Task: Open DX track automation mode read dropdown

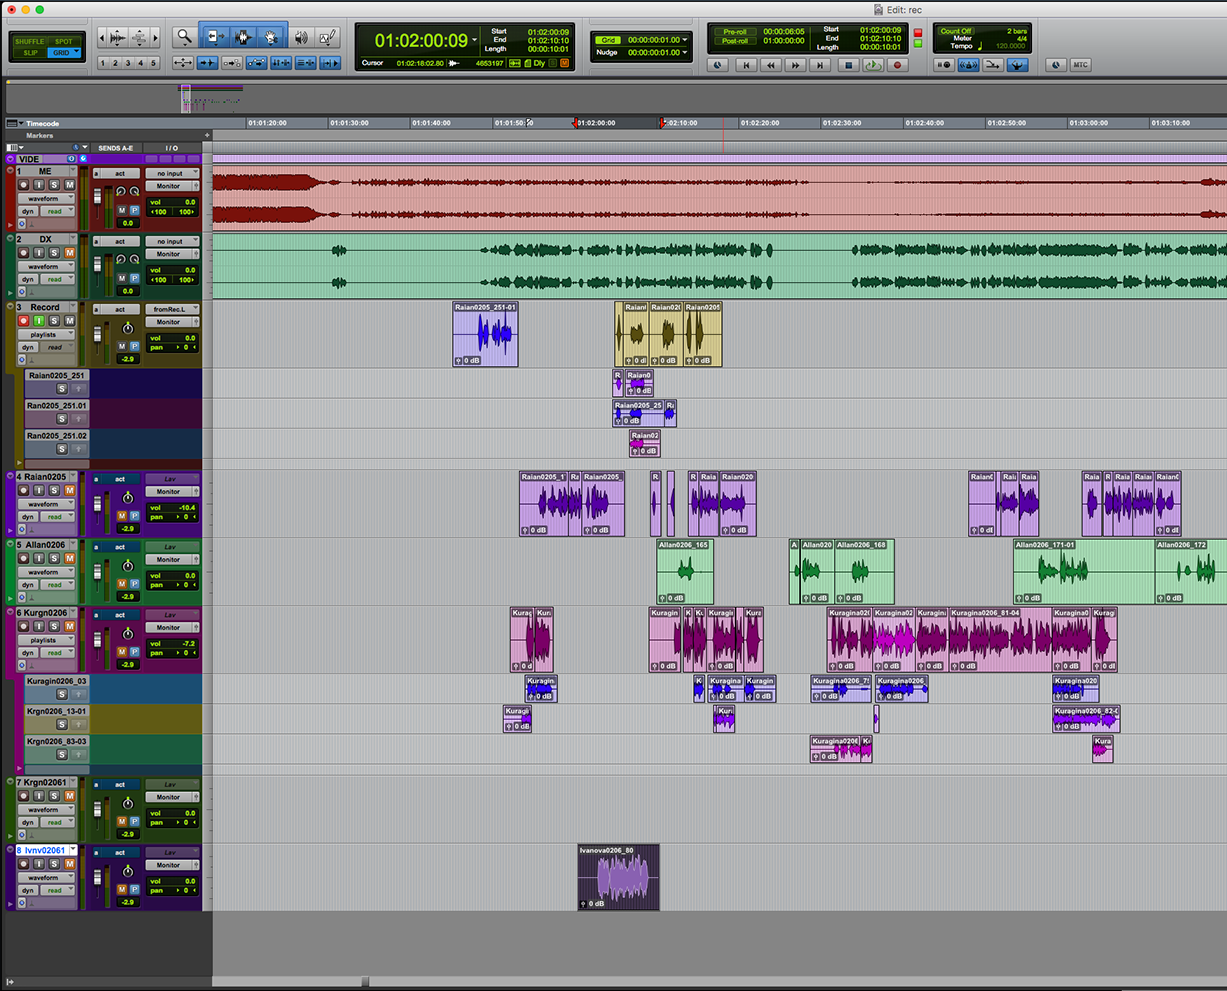Action: point(59,279)
